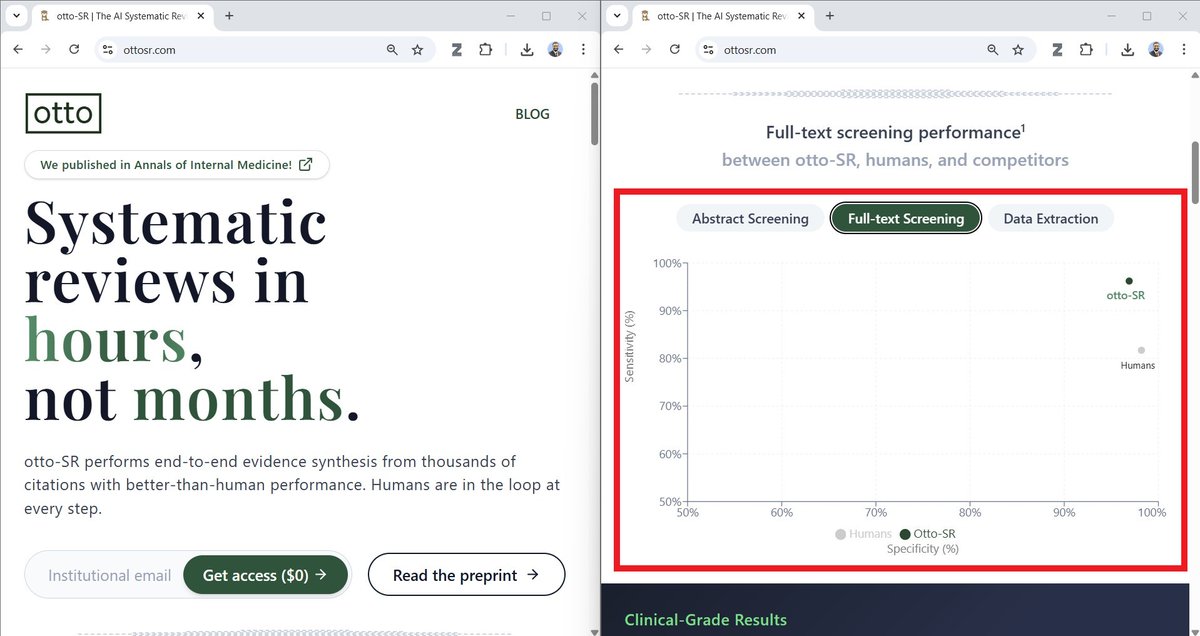
Task: Open the profile avatar in the right browser window
Action: [x=1155, y=50]
